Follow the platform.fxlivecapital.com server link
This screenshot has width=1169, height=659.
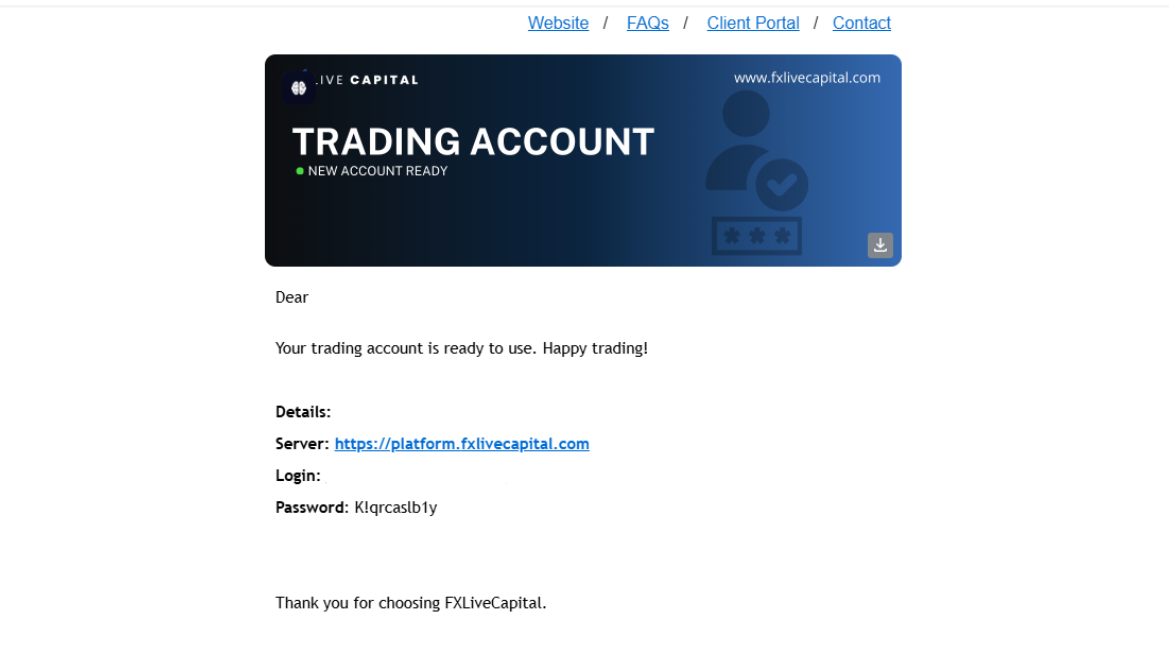(x=461, y=444)
